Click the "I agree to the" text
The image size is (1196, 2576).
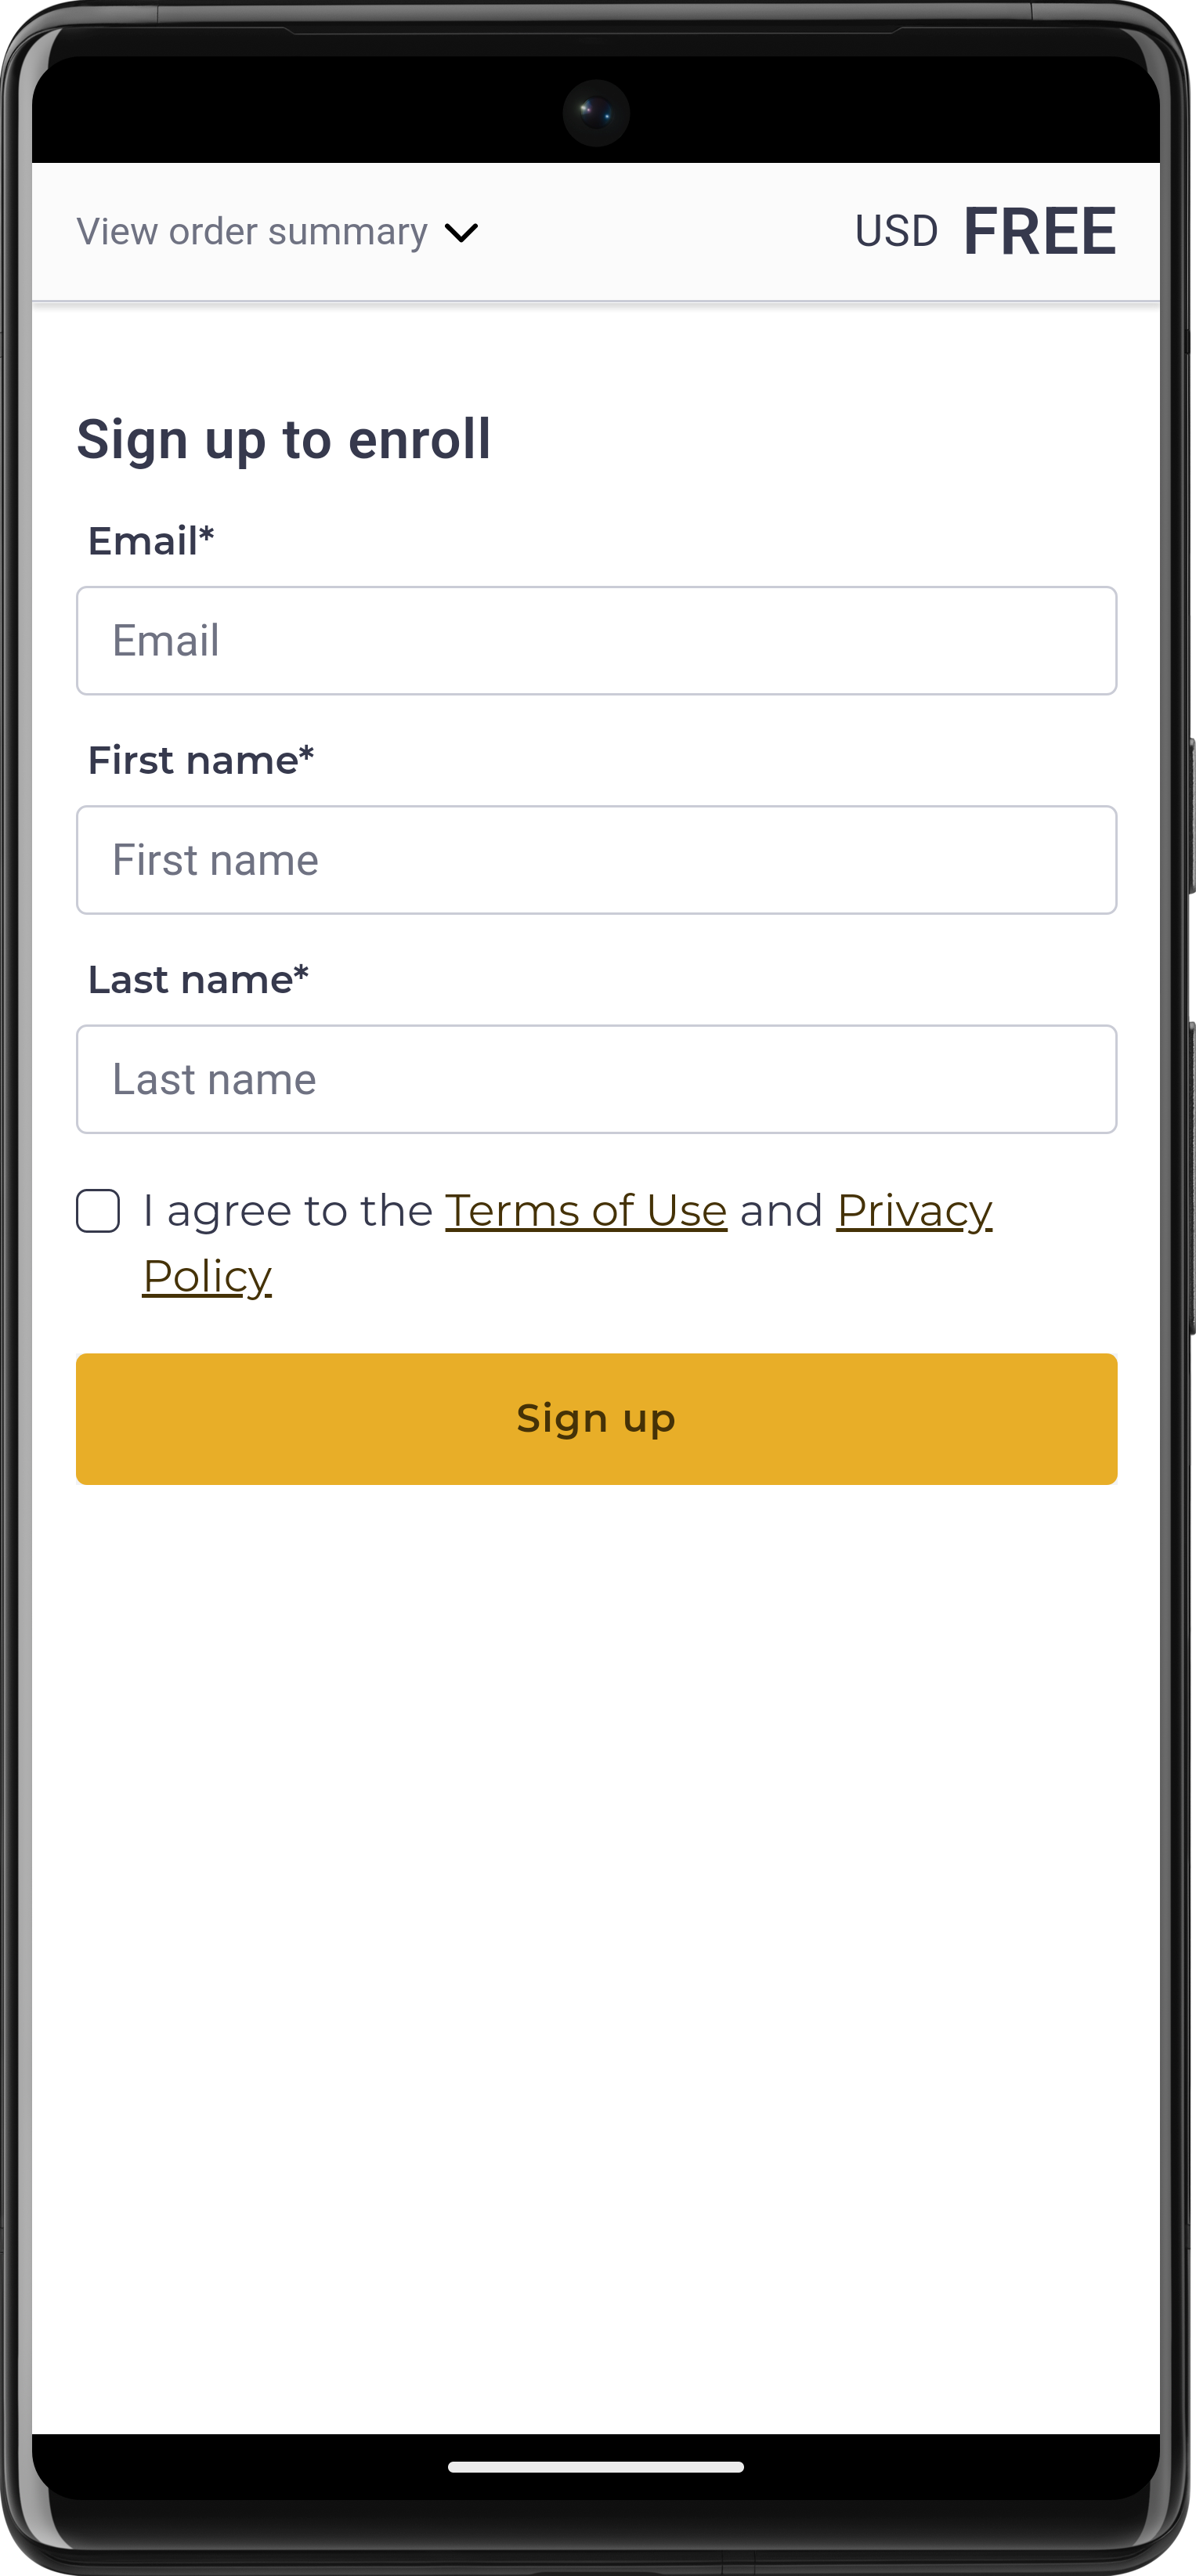[287, 1210]
